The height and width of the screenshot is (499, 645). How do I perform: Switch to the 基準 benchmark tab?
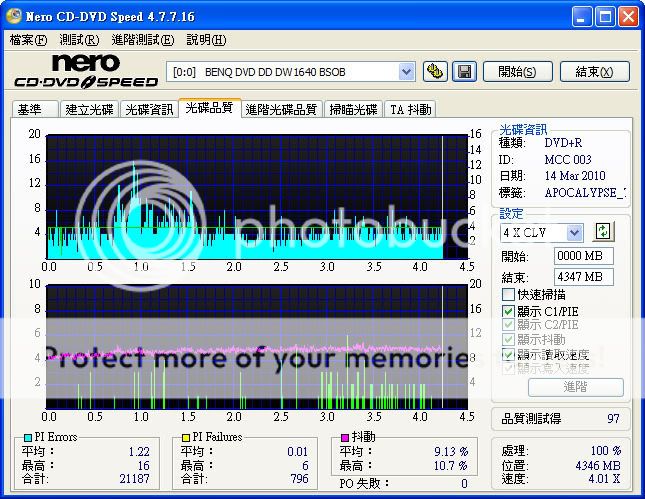click(x=35, y=109)
